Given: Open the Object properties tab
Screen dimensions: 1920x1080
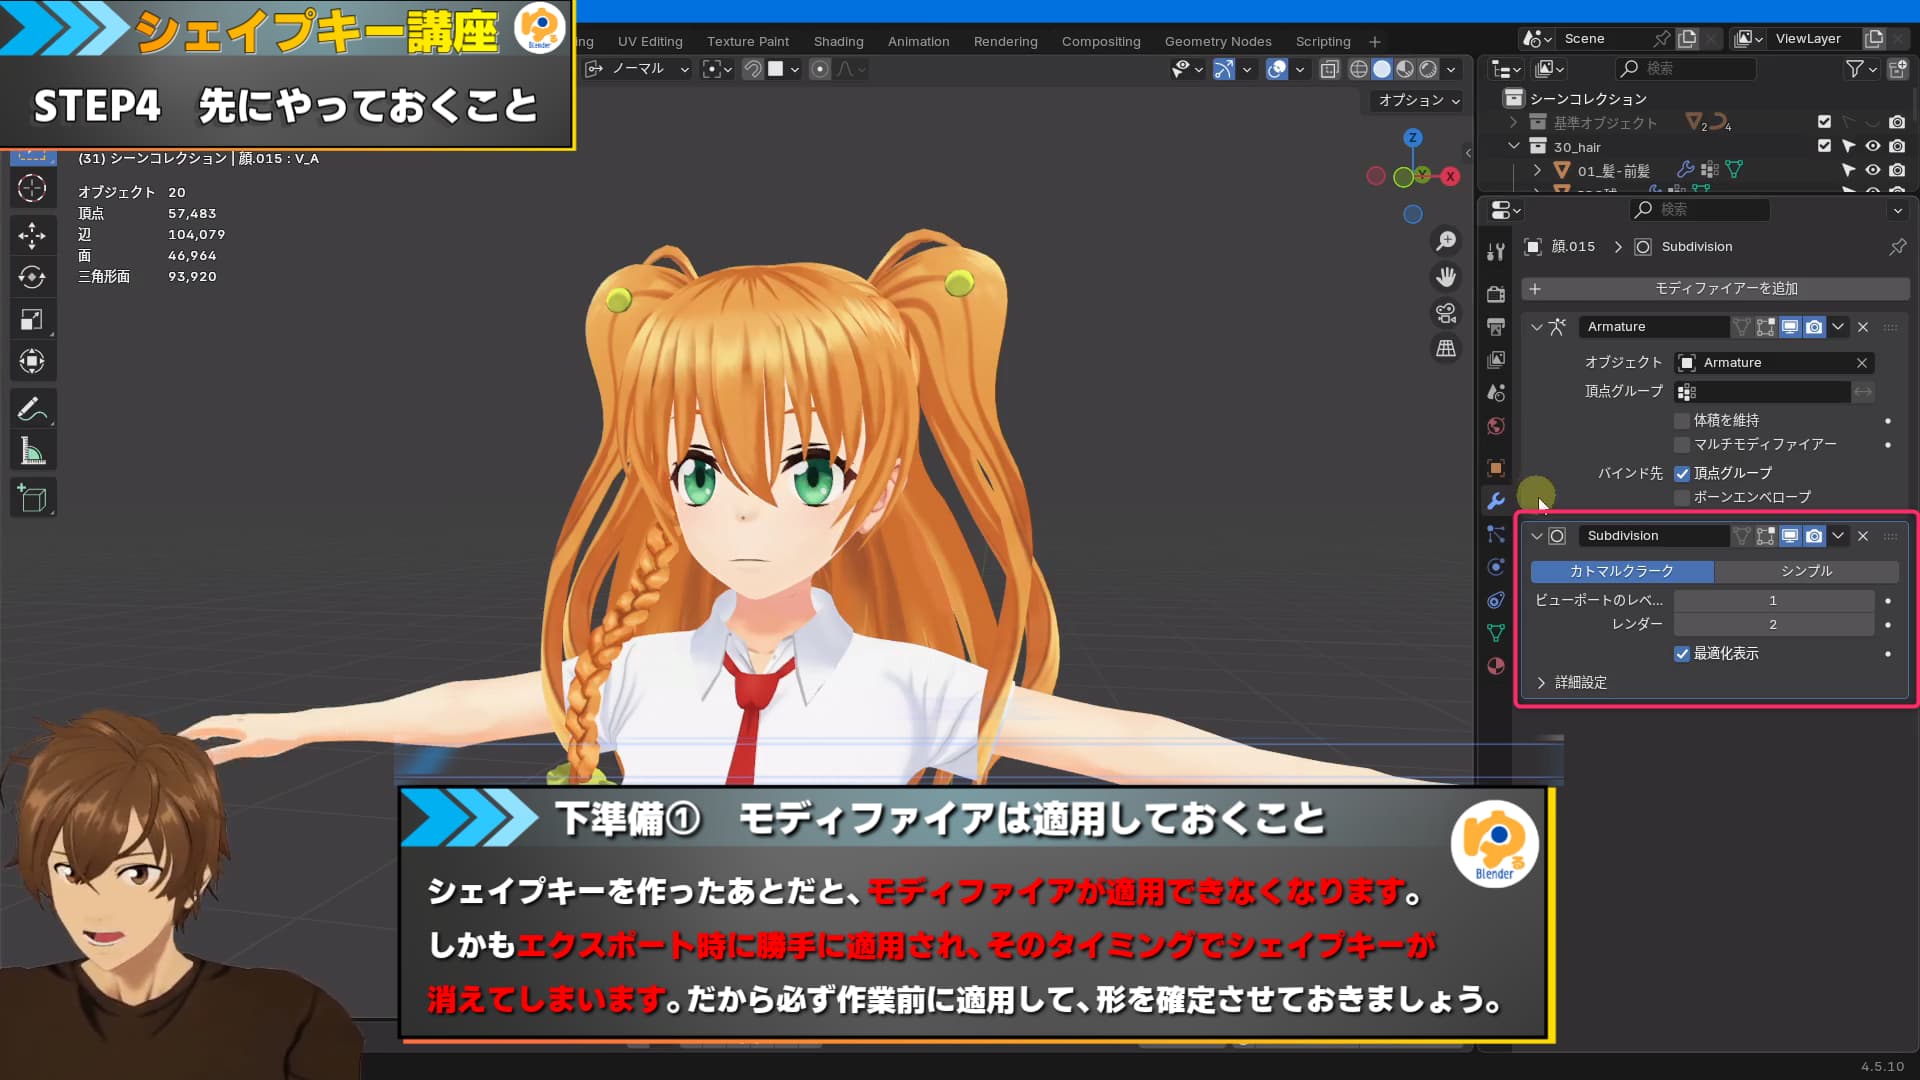Looking at the screenshot, I should pos(1496,468).
